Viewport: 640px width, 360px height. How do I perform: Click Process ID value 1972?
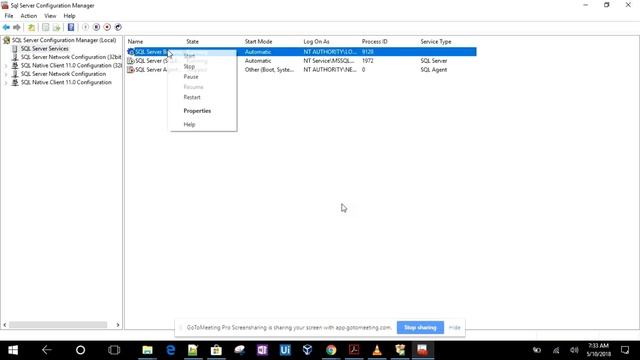[367, 61]
